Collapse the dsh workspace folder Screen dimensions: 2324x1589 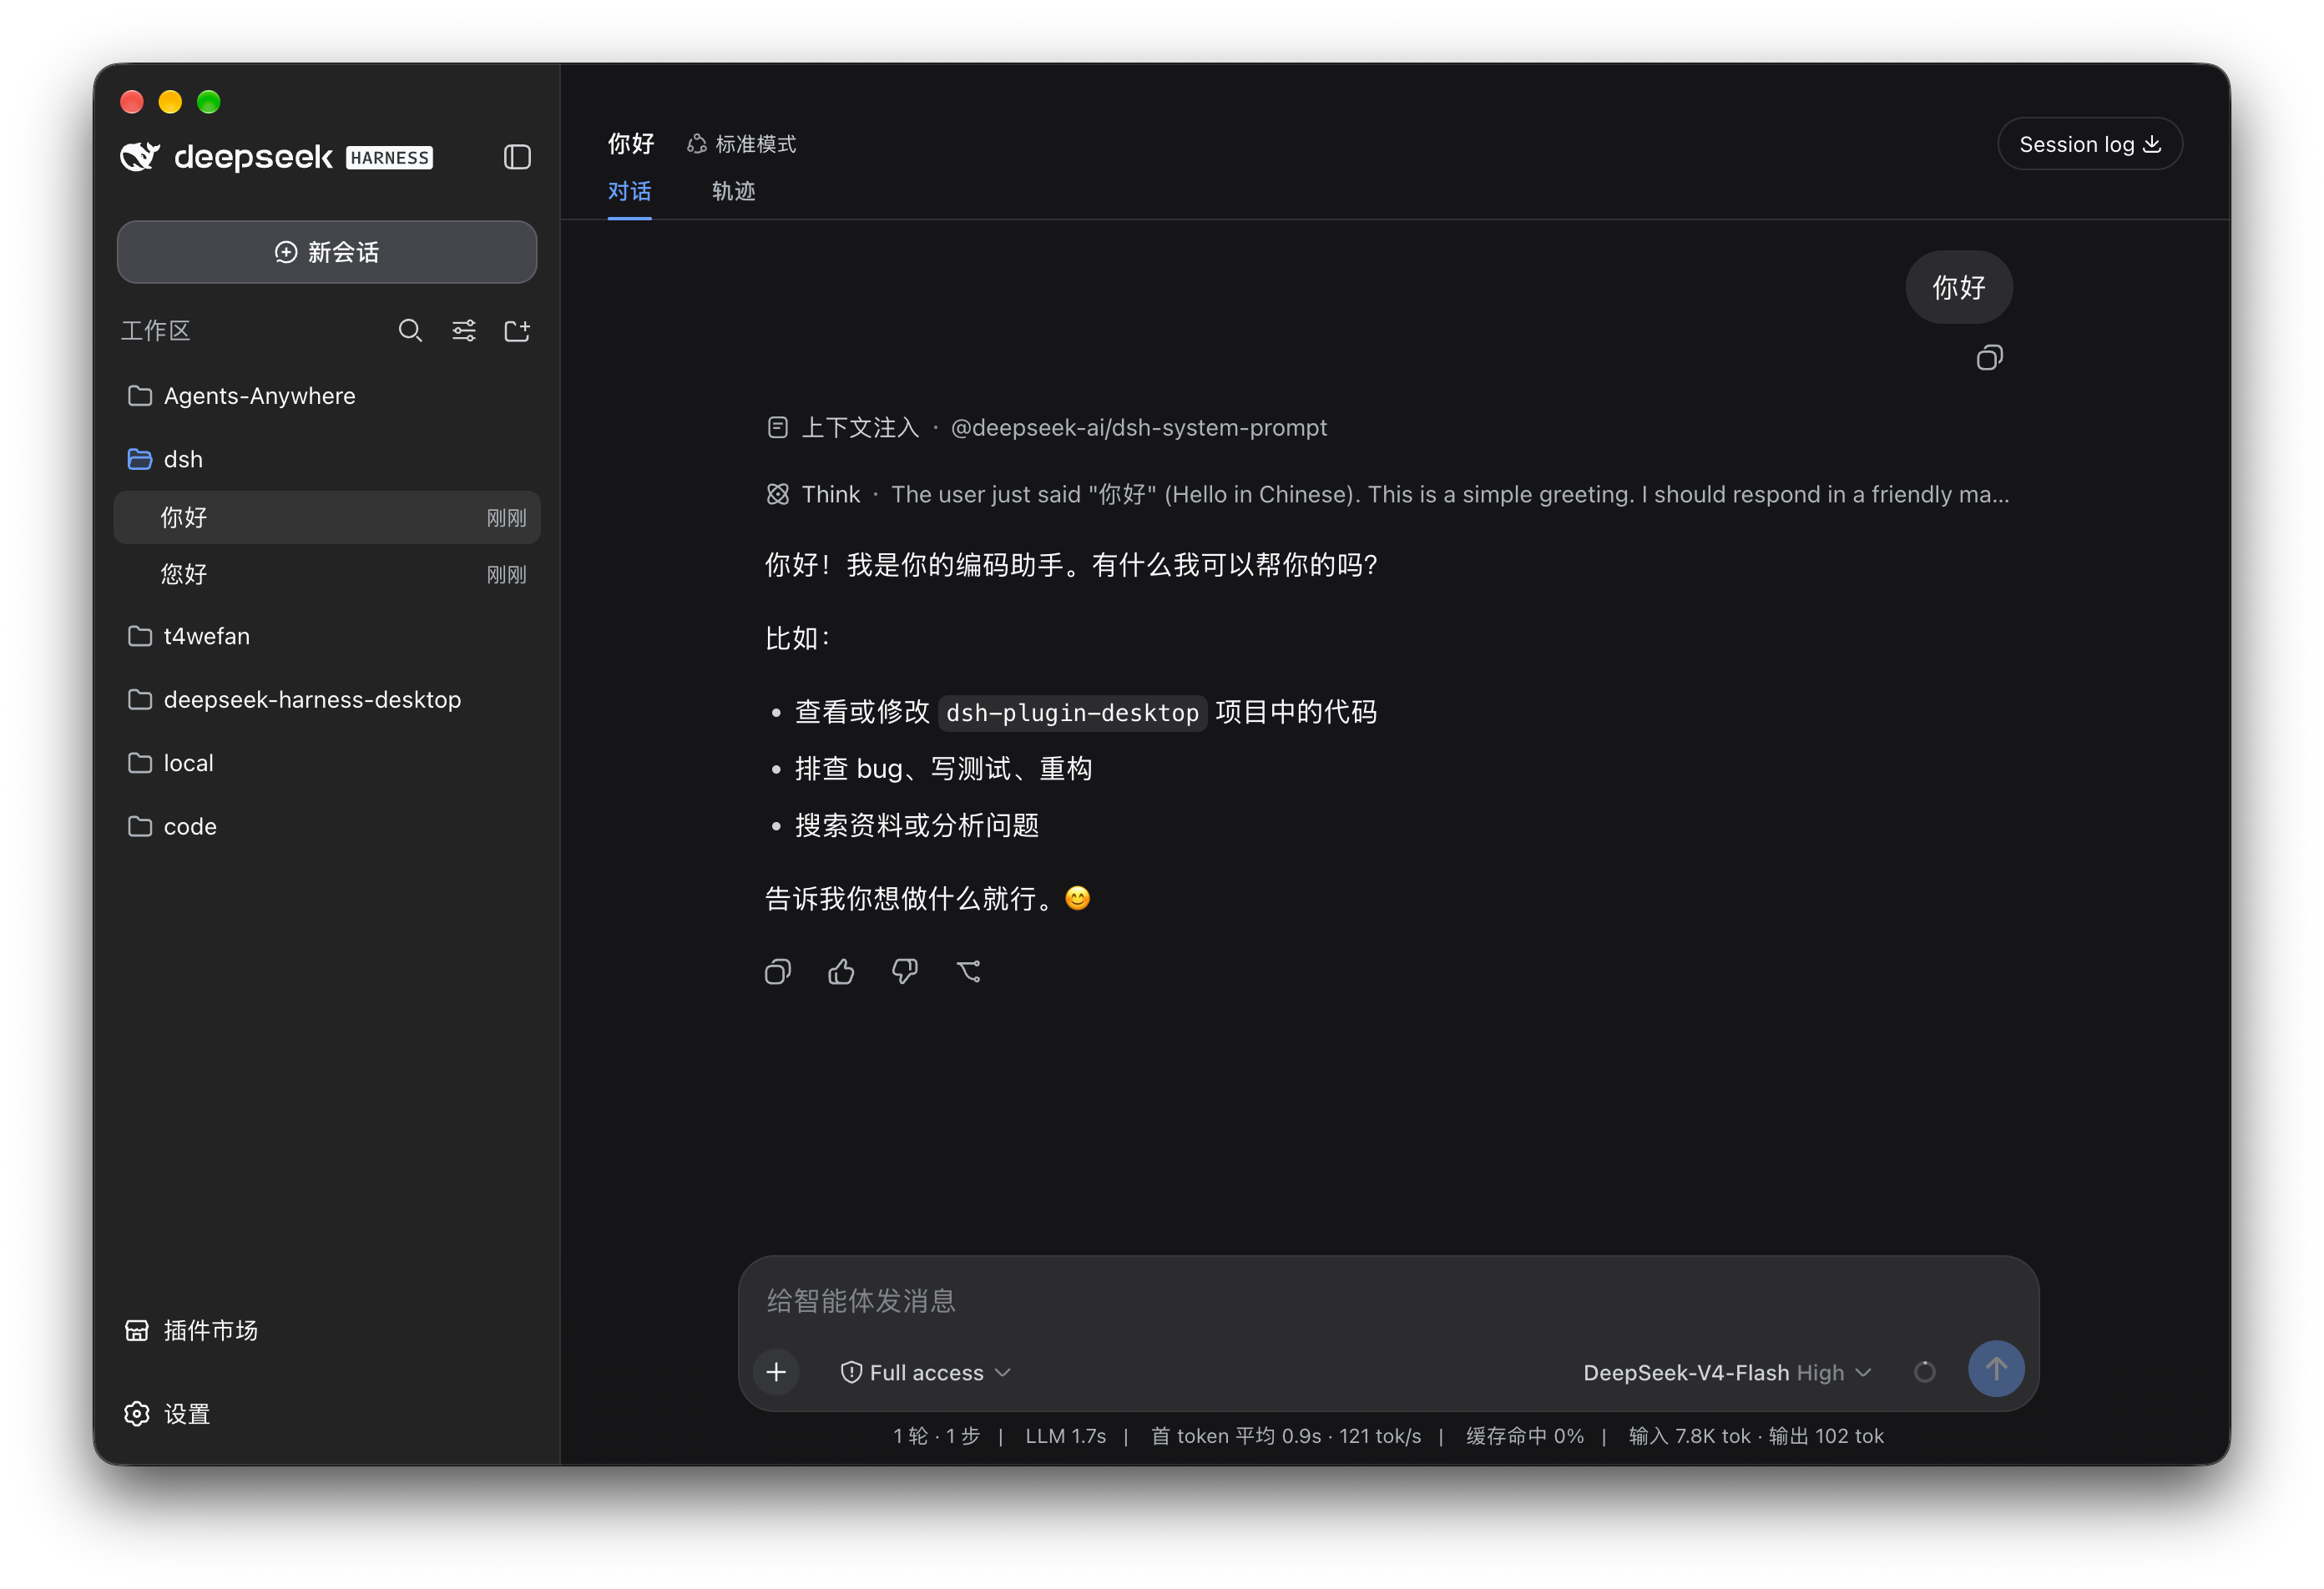(327, 459)
